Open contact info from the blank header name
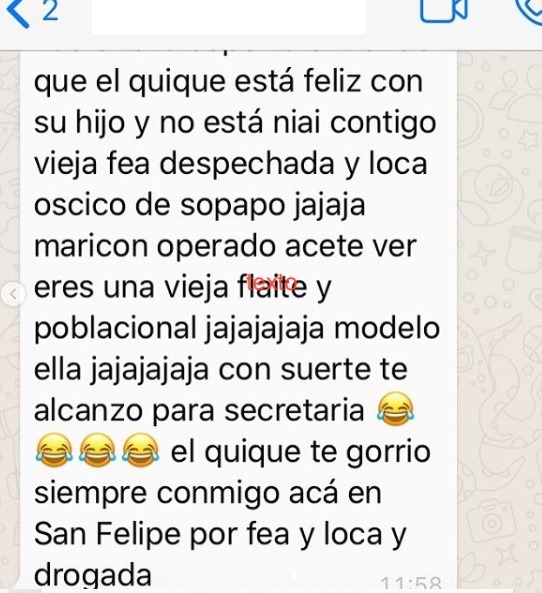This screenshot has width=542, height=593. coord(229,15)
